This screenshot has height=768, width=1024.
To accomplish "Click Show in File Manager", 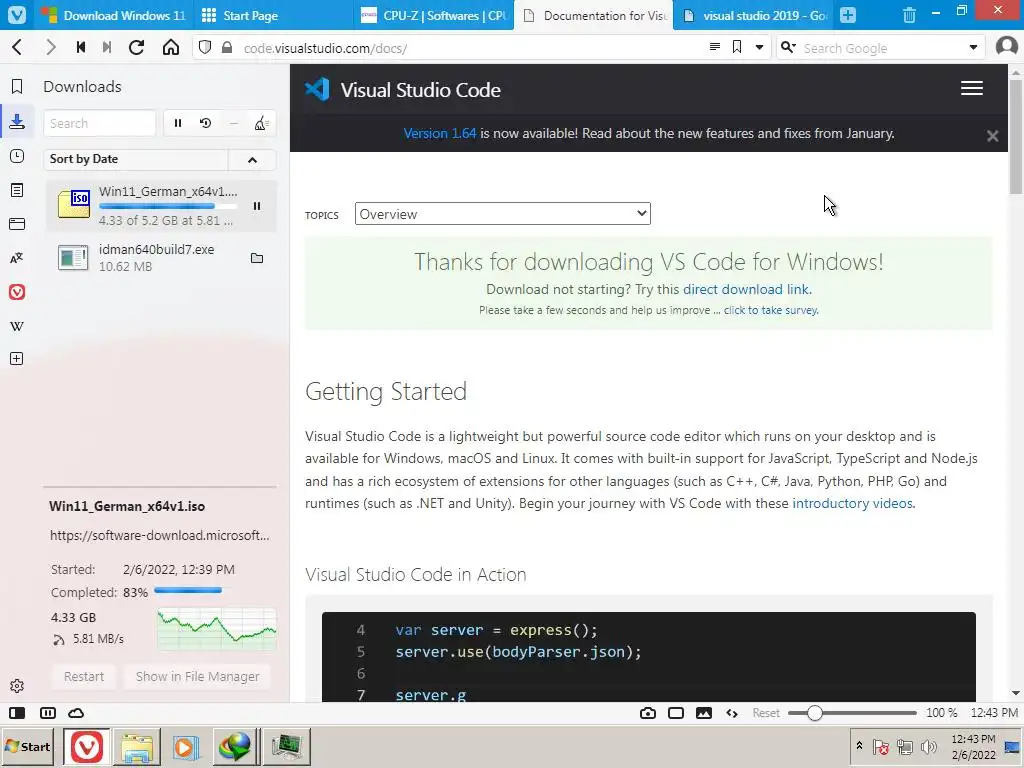I will tap(197, 677).
